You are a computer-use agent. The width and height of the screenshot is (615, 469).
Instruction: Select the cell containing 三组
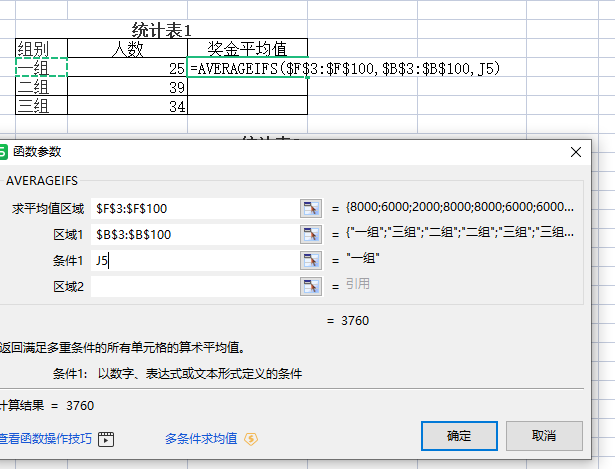42,105
